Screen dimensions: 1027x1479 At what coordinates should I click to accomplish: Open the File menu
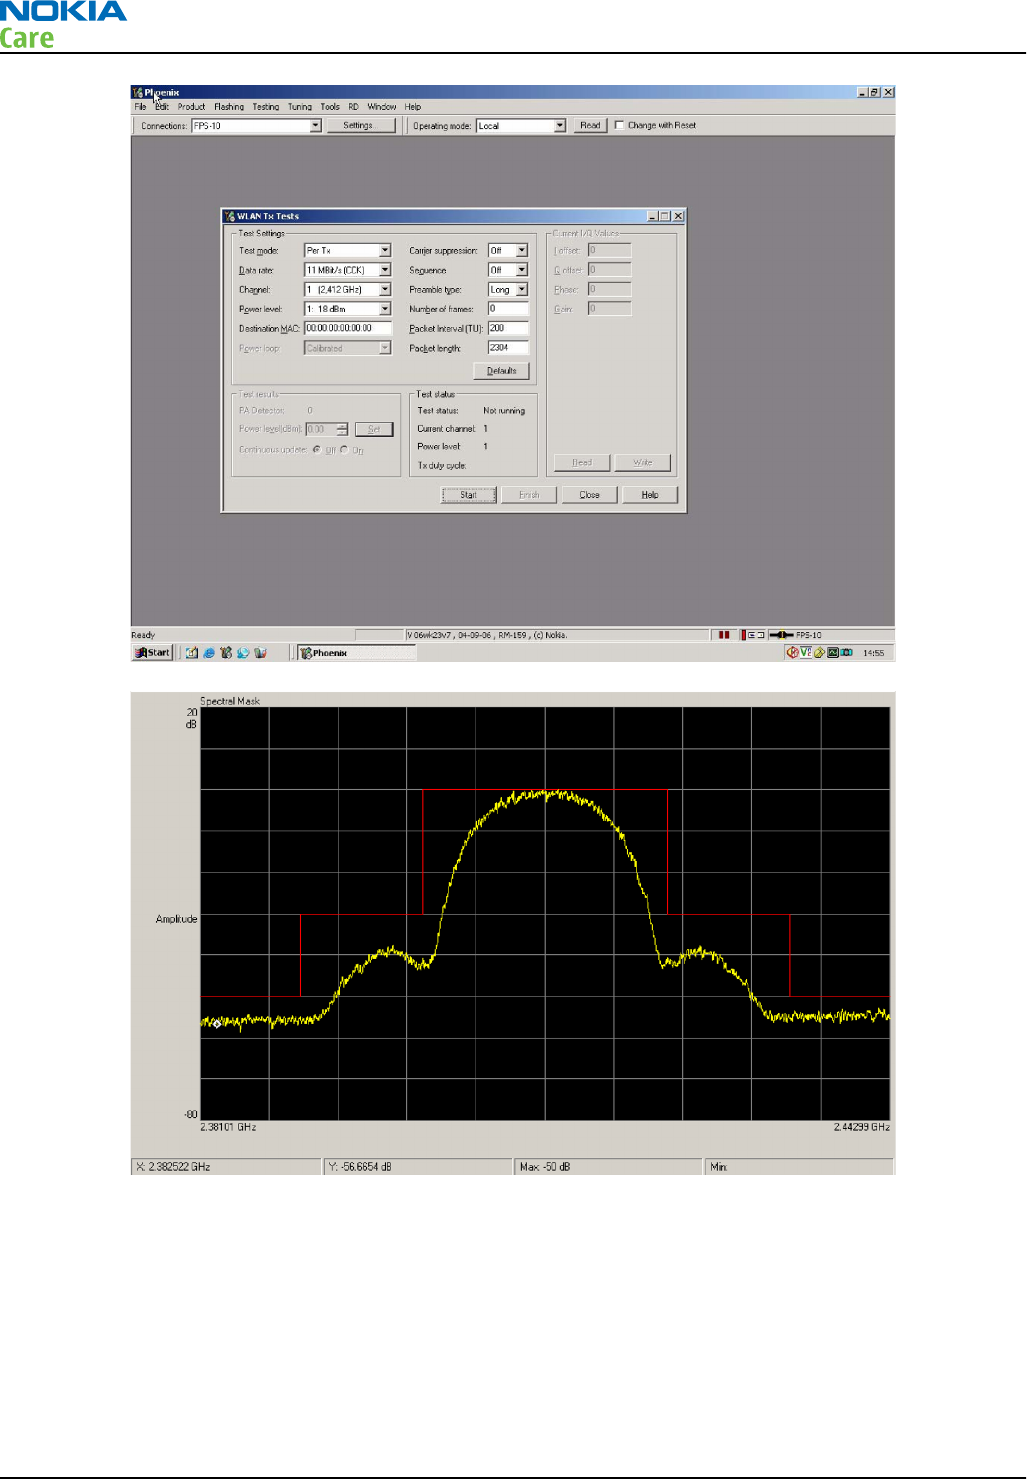pyautogui.click(x=140, y=107)
